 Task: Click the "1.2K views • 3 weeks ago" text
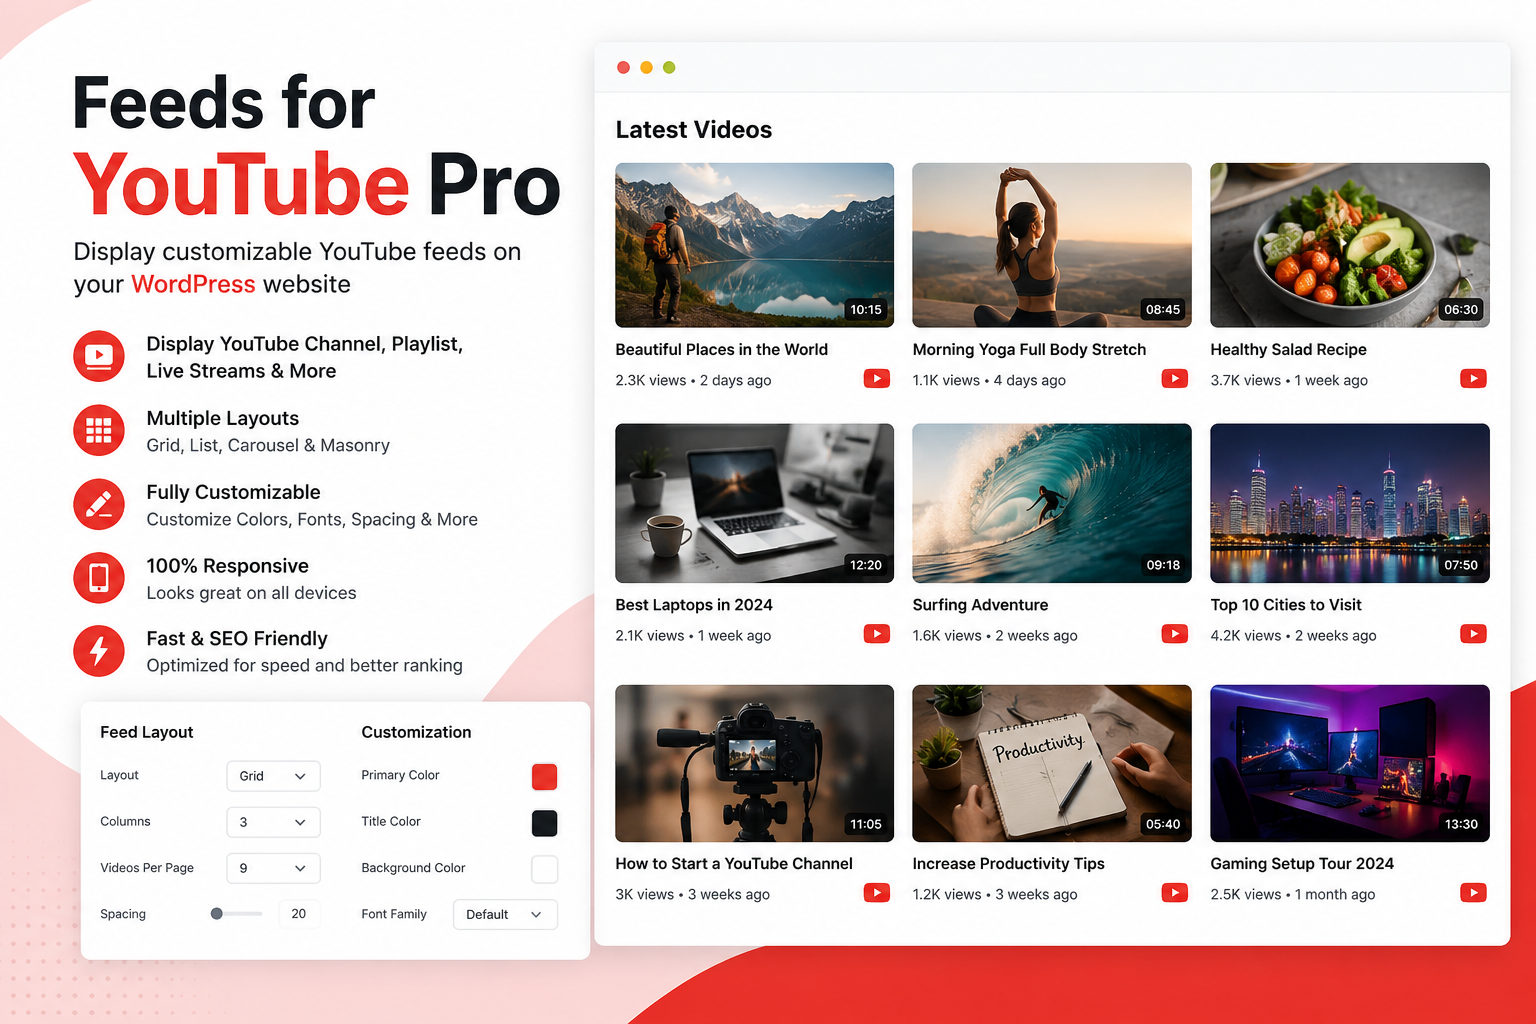coord(995,894)
